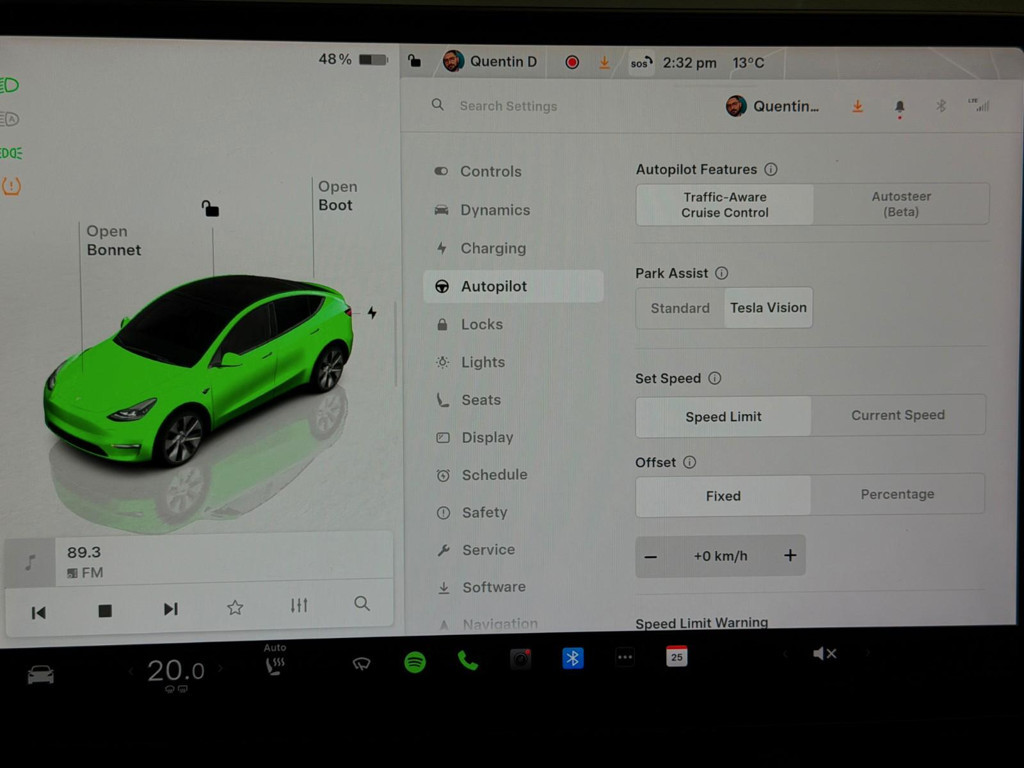Click the Search Settings field
This screenshot has width=1024, height=768.
510,106
